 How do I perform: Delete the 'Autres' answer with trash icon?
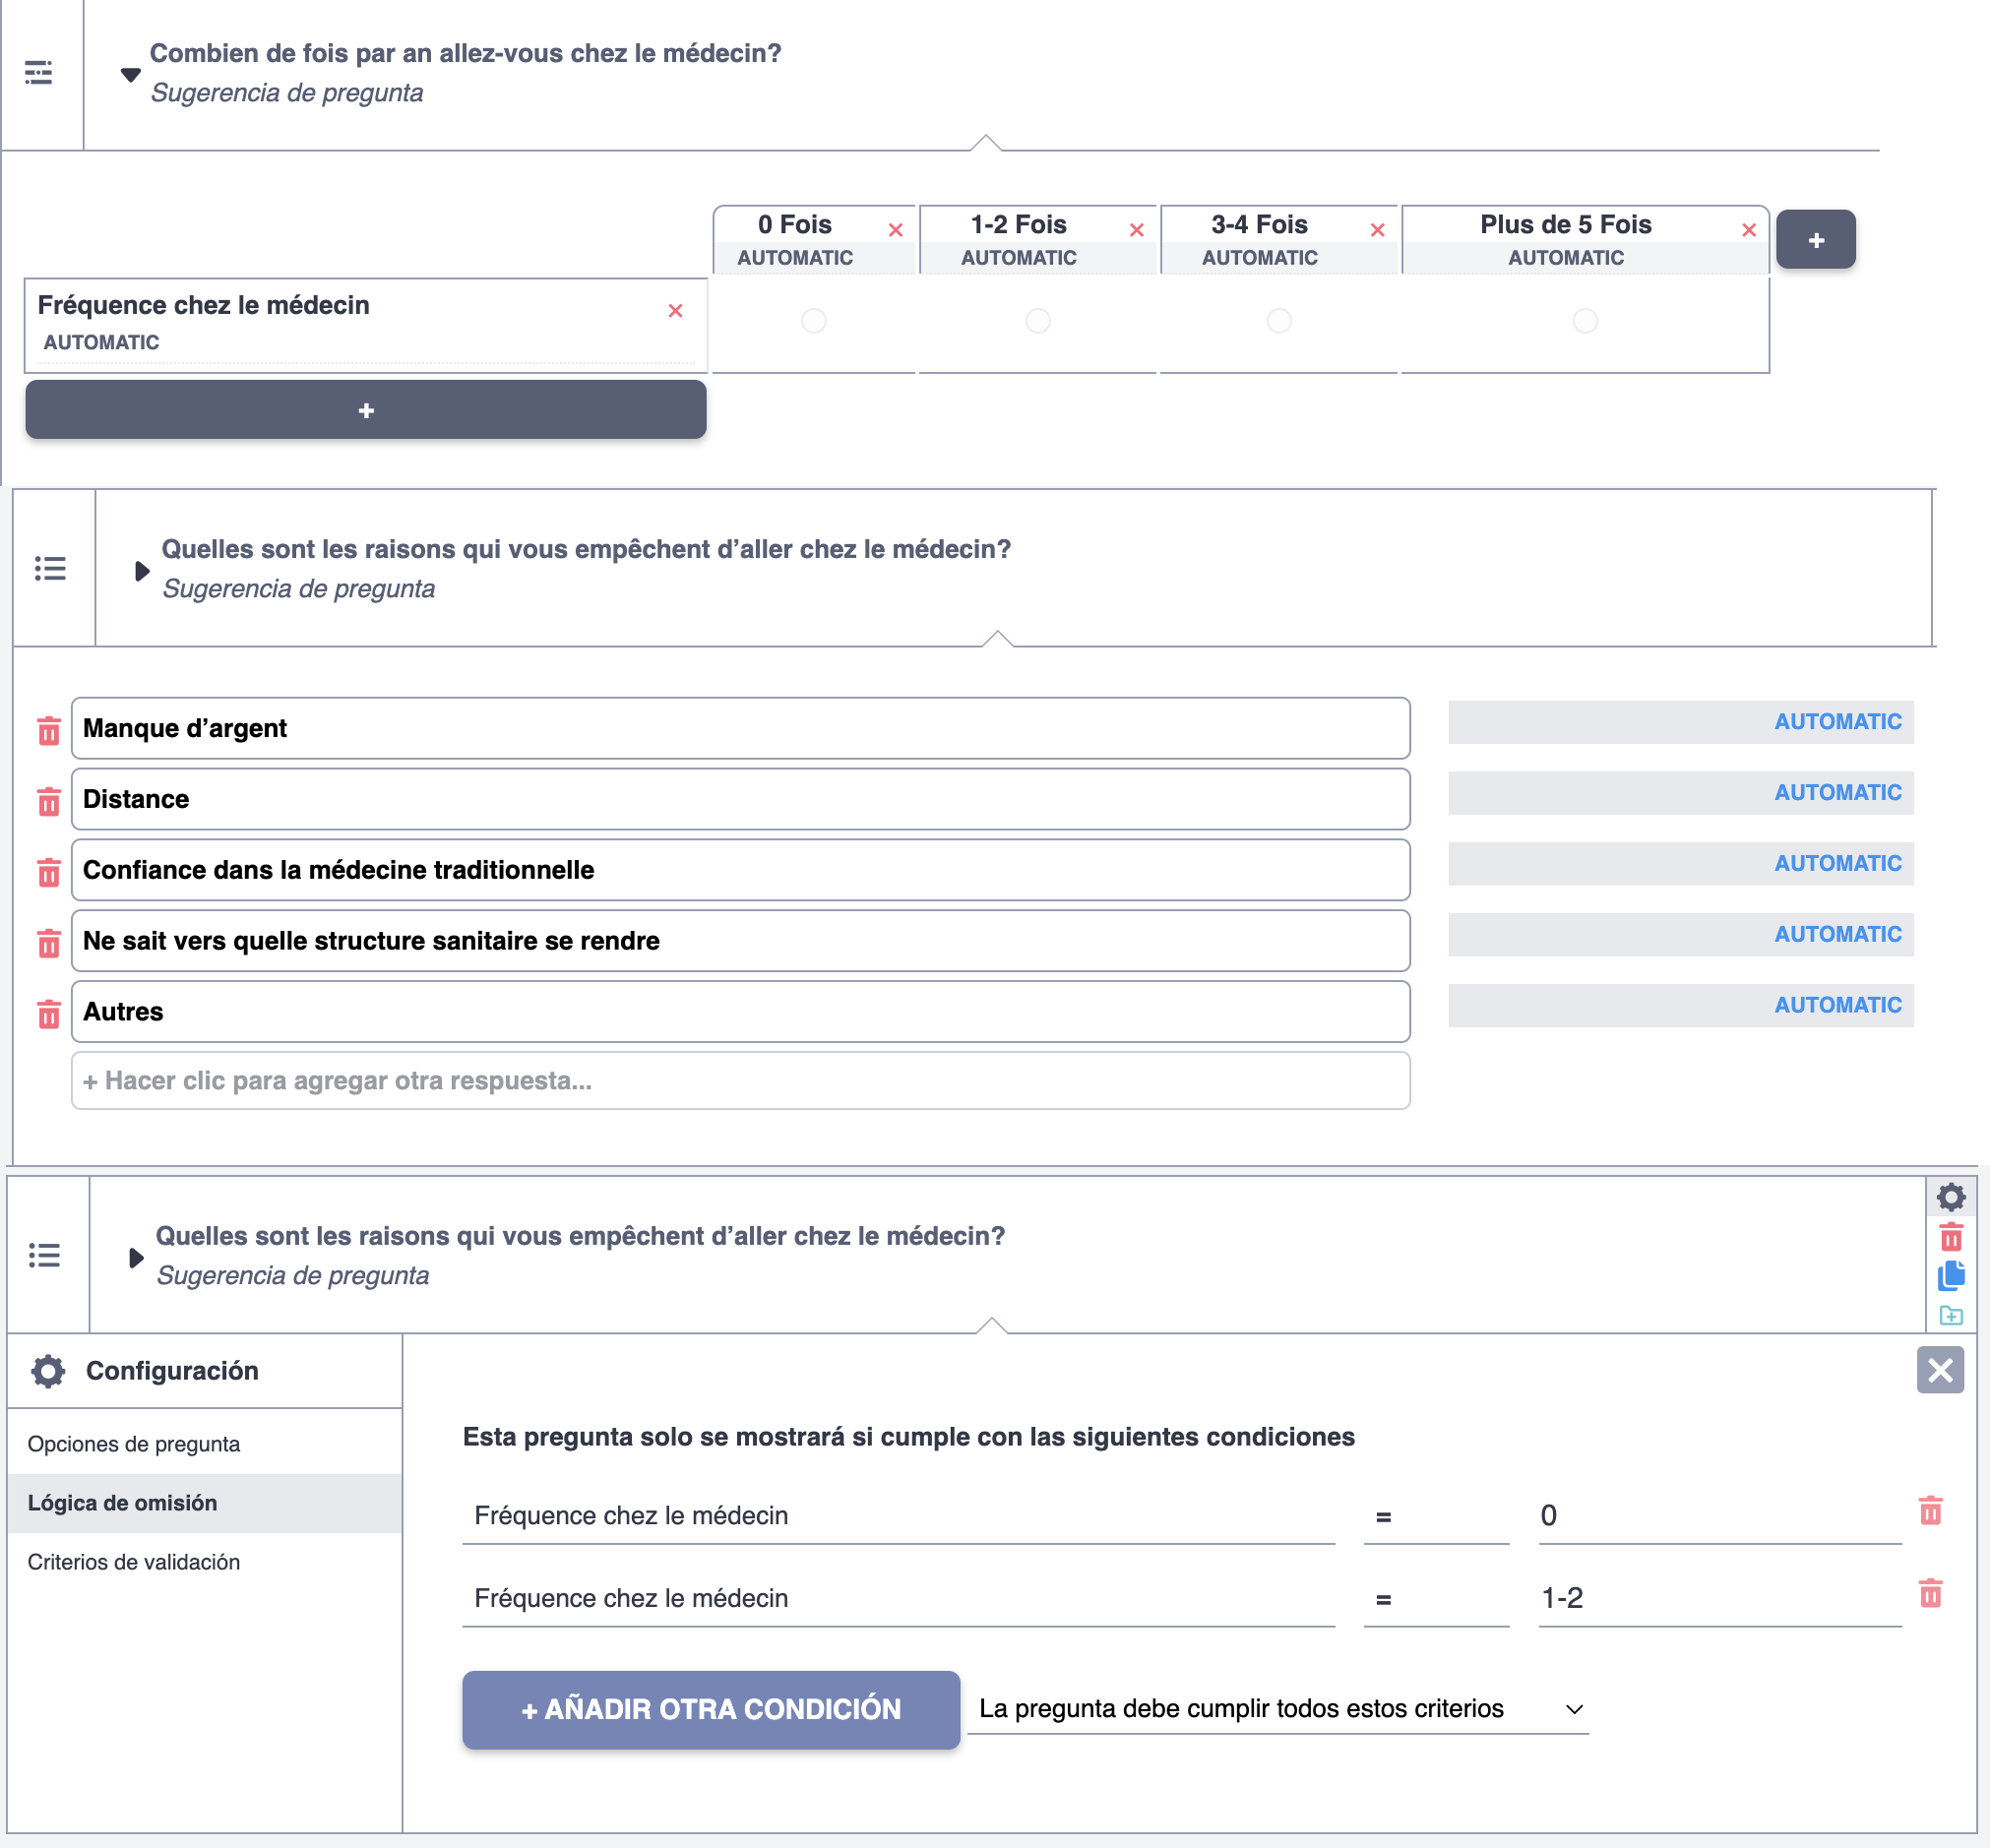point(48,1014)
